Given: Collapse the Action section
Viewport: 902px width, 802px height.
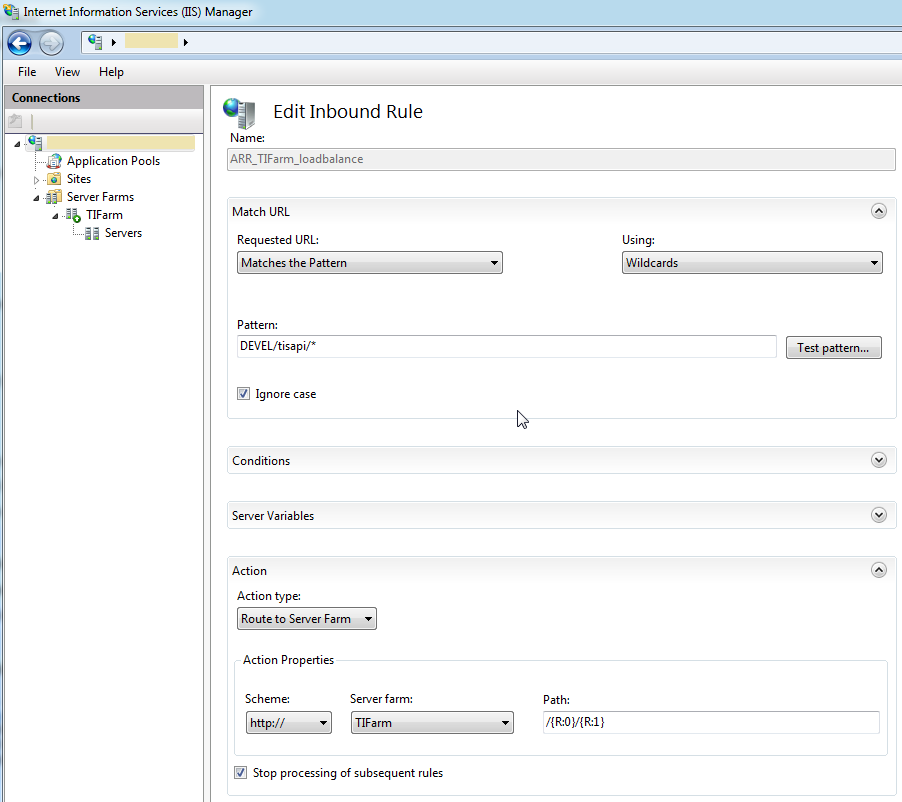Looking at the screenshot, I should tap(878, 570).
